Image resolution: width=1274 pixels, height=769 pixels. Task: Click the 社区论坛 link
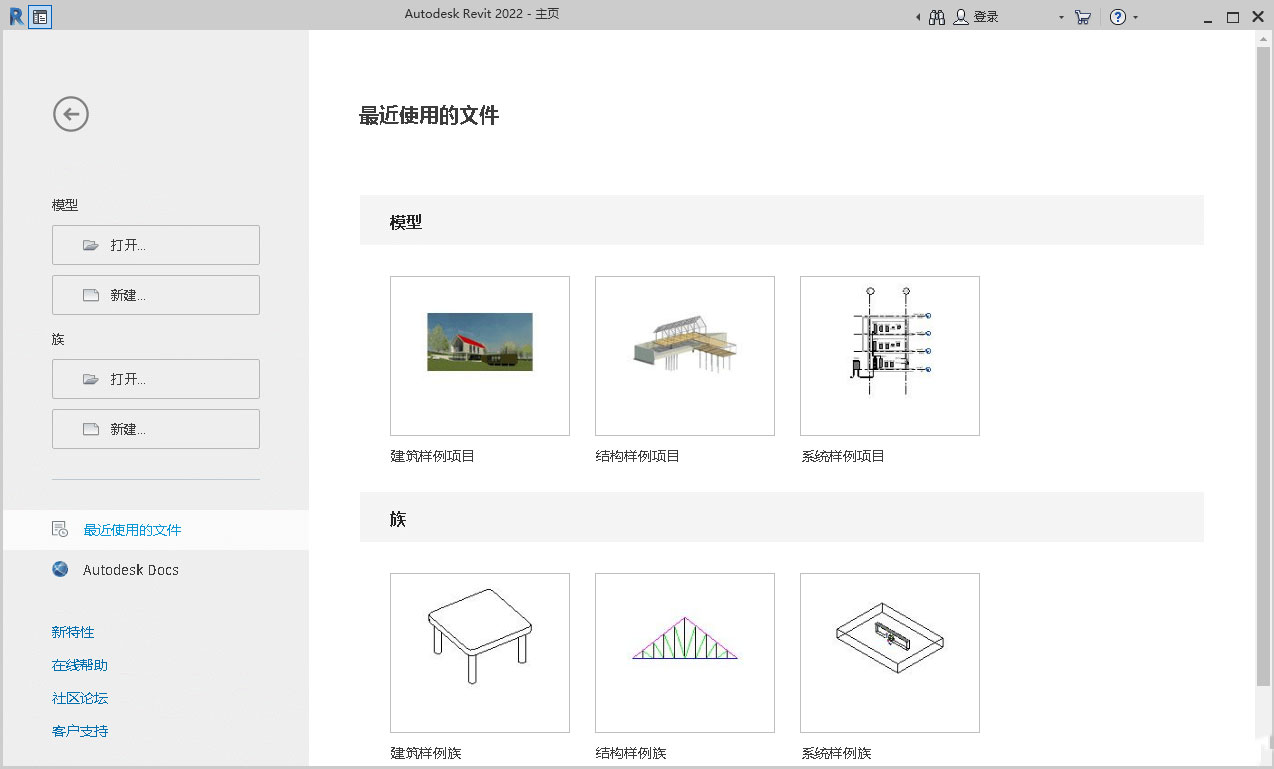pyautogui.click(x=78, y=698)
